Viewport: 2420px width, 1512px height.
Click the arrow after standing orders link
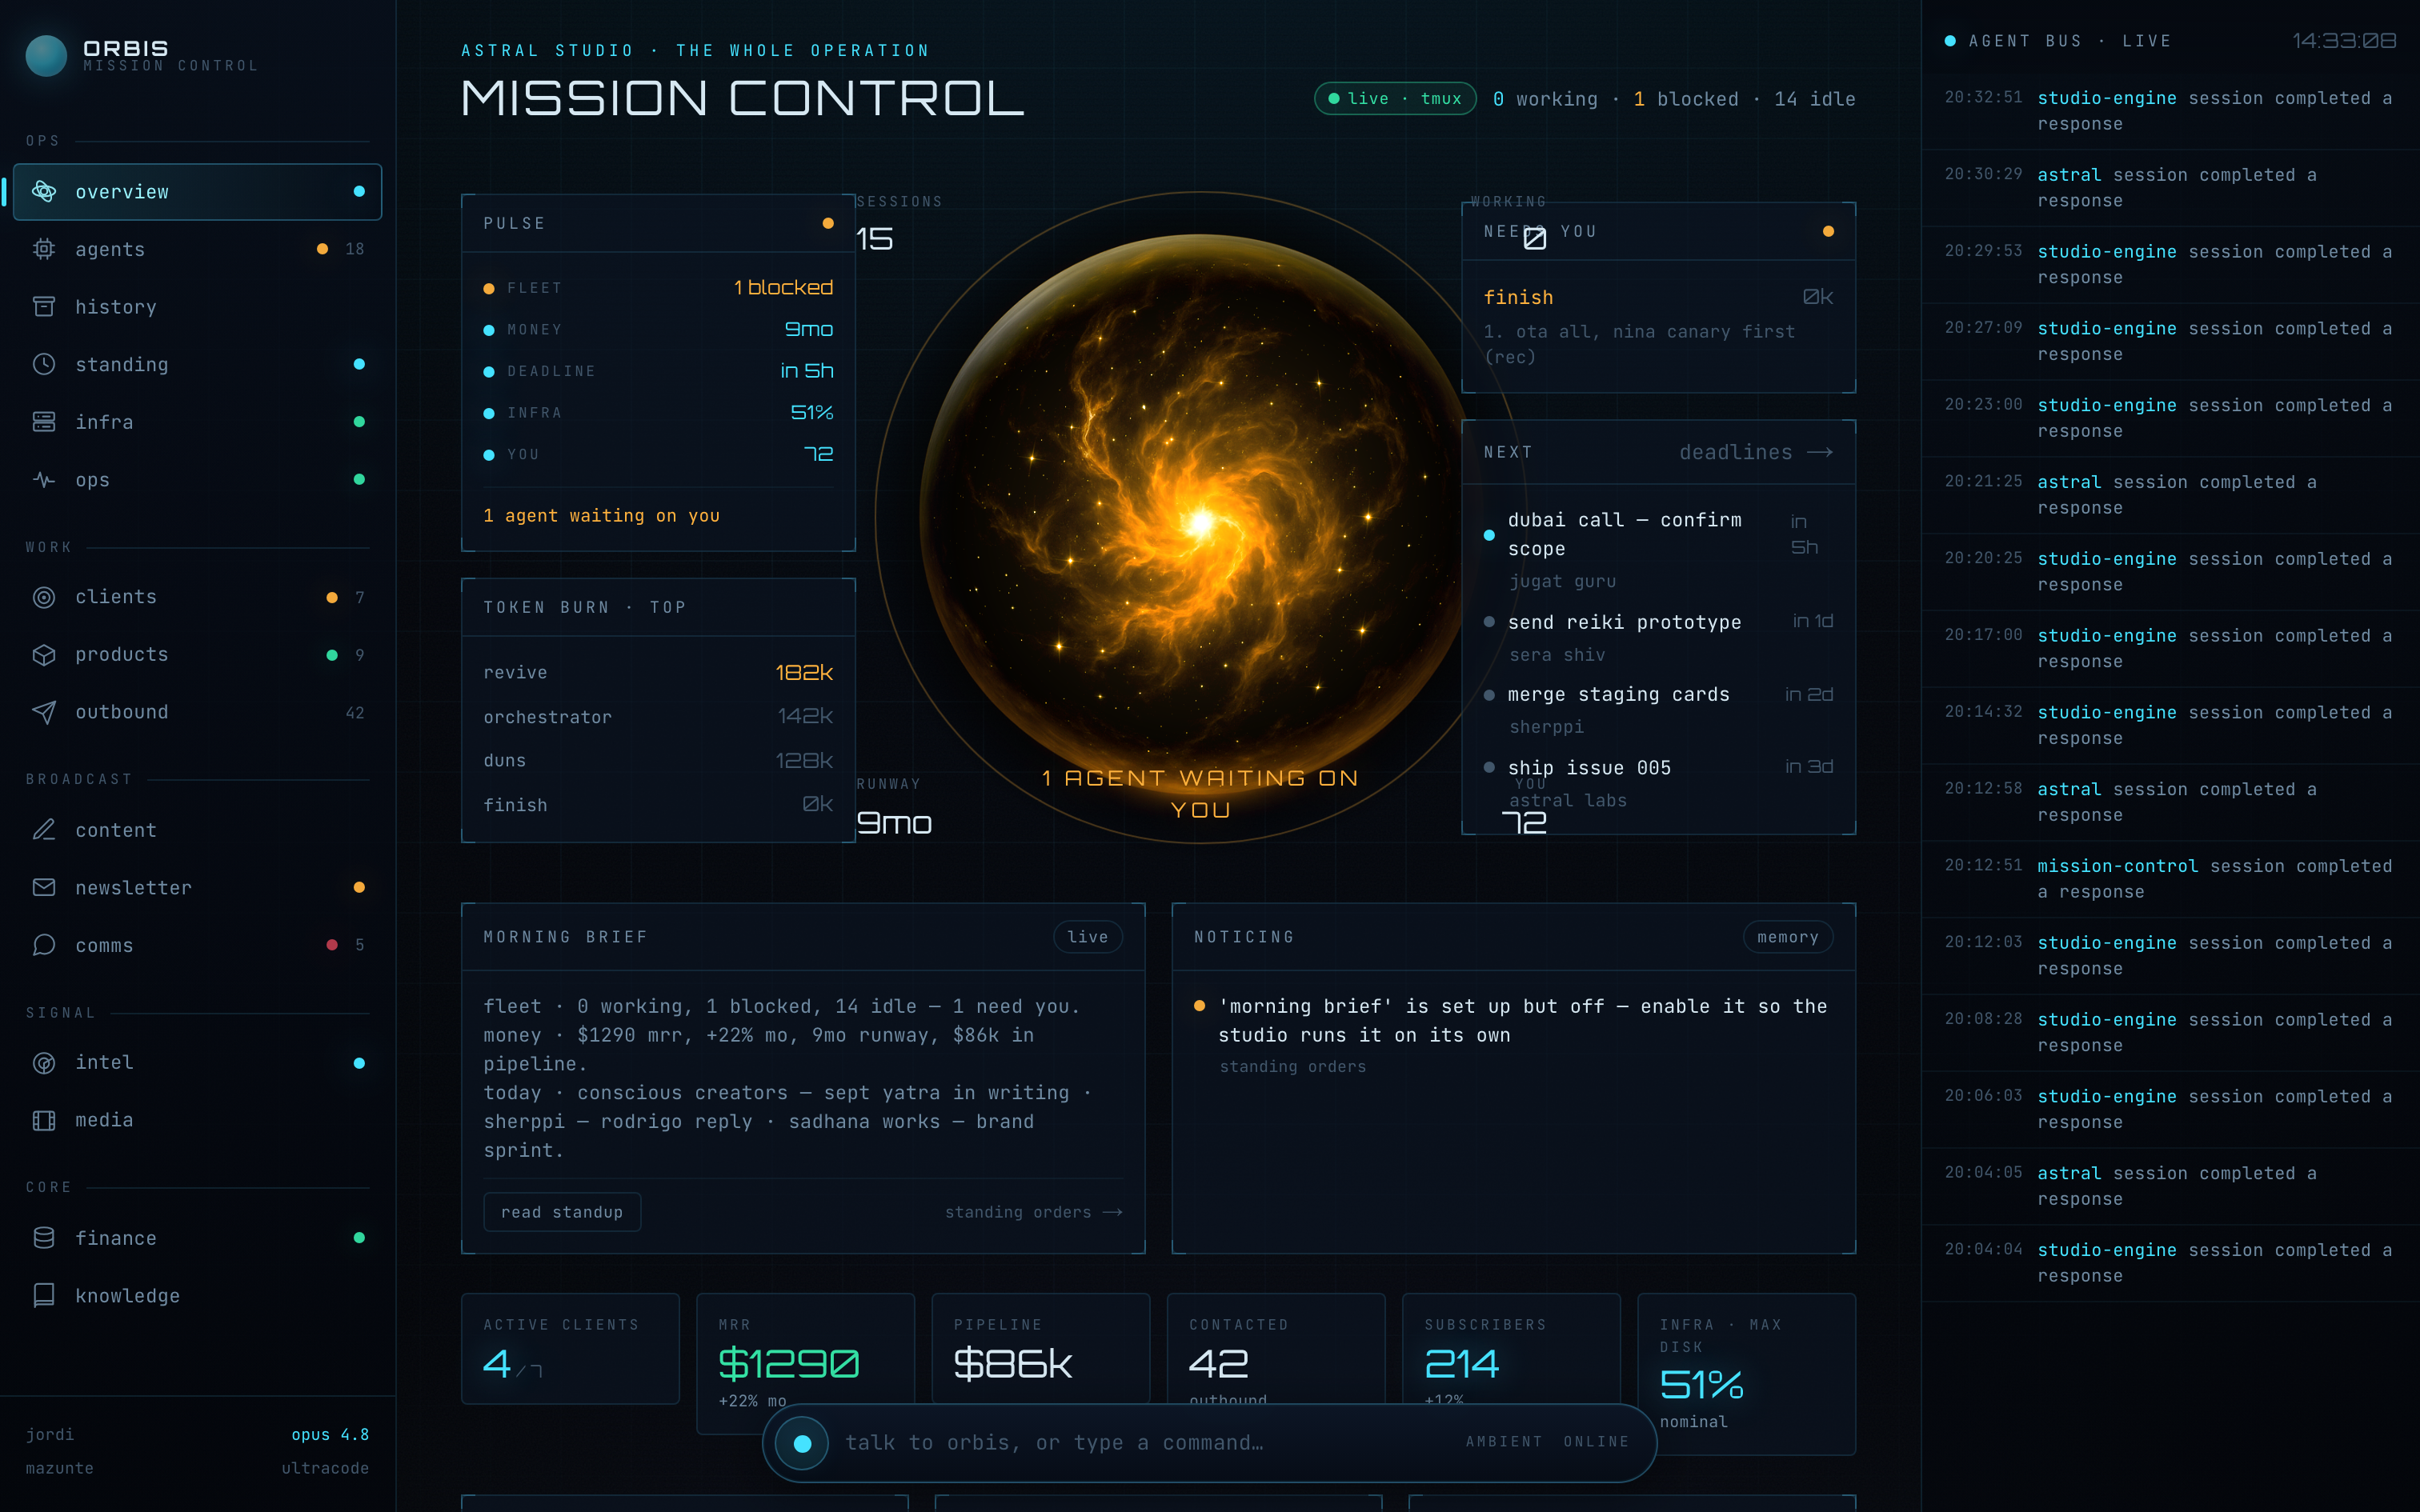[x=1112, y=1212]
